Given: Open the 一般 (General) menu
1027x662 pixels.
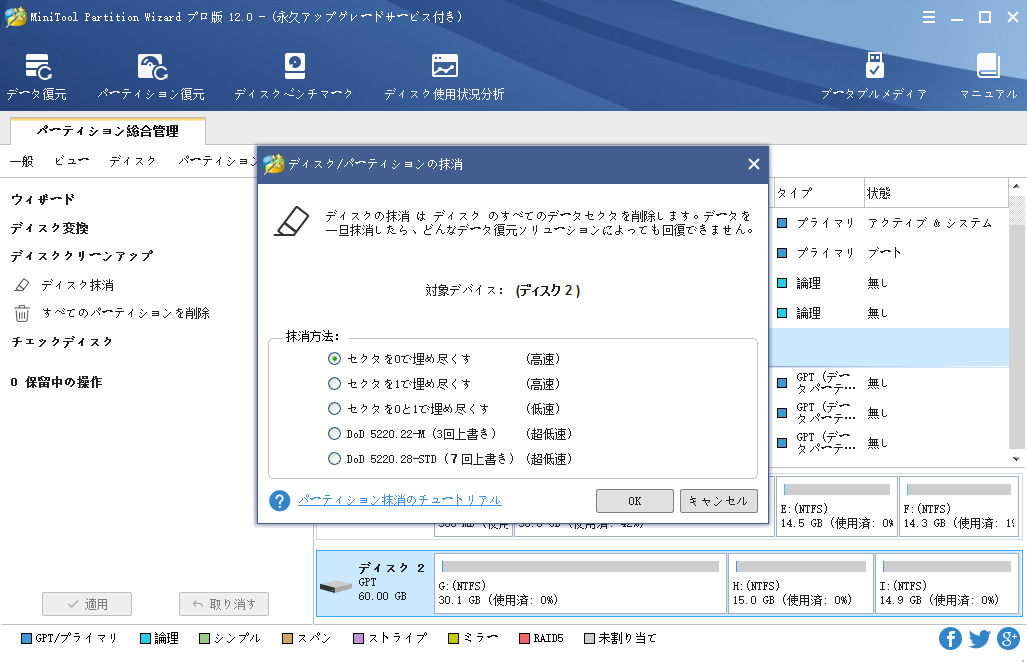Looking at the screenshot, I should [x=21, y=161].
